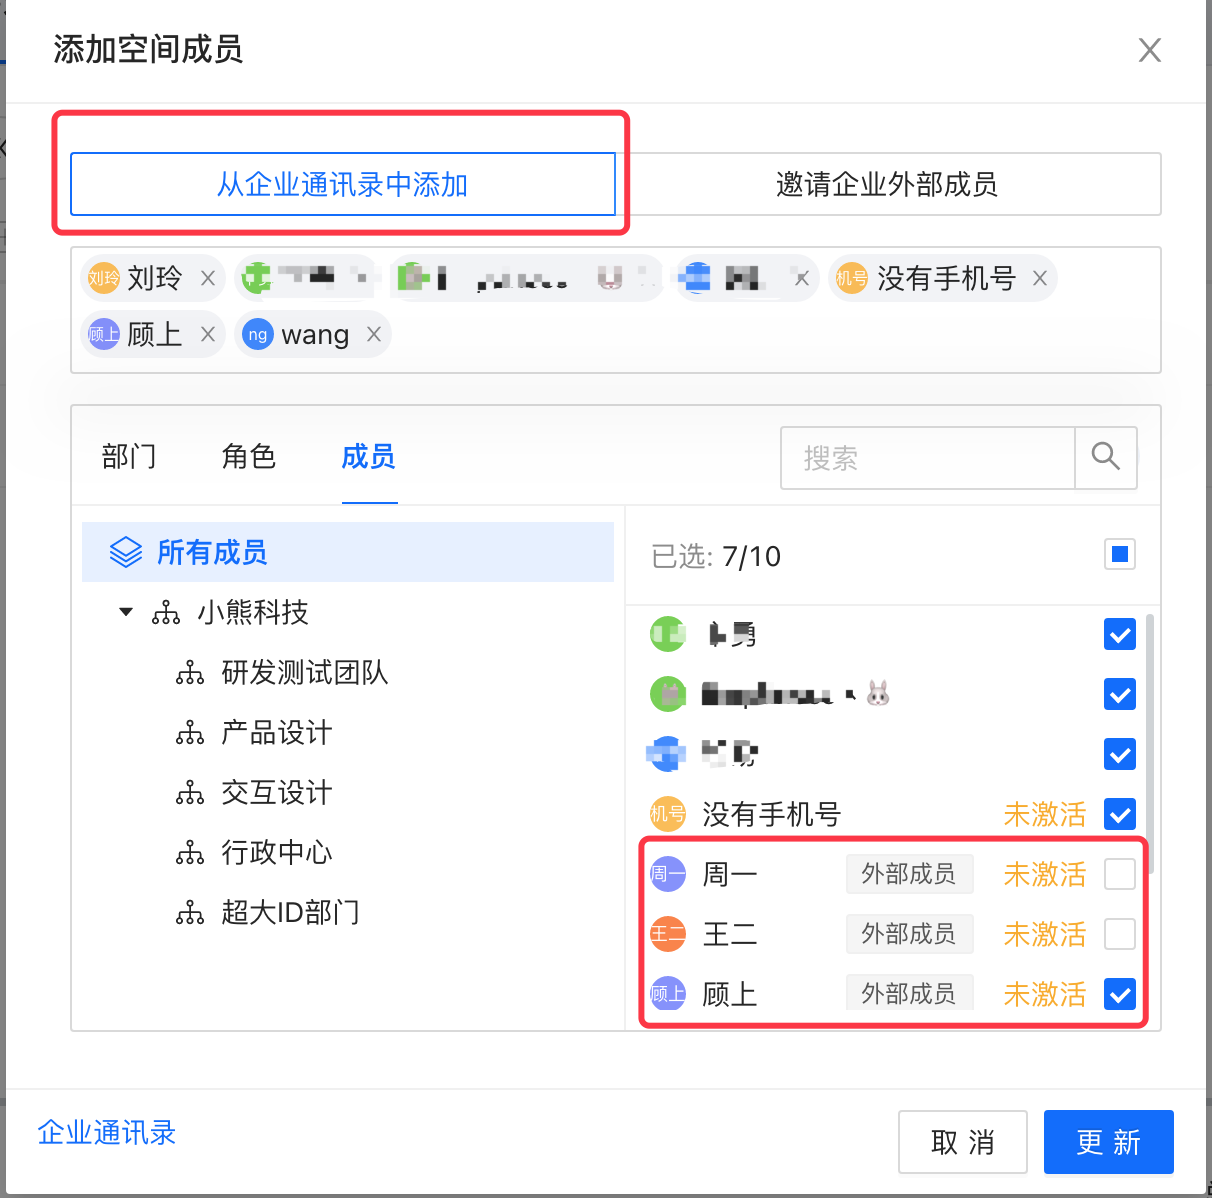
Task: Click the search magnifier icon
Action: [x=1105, y=457]
